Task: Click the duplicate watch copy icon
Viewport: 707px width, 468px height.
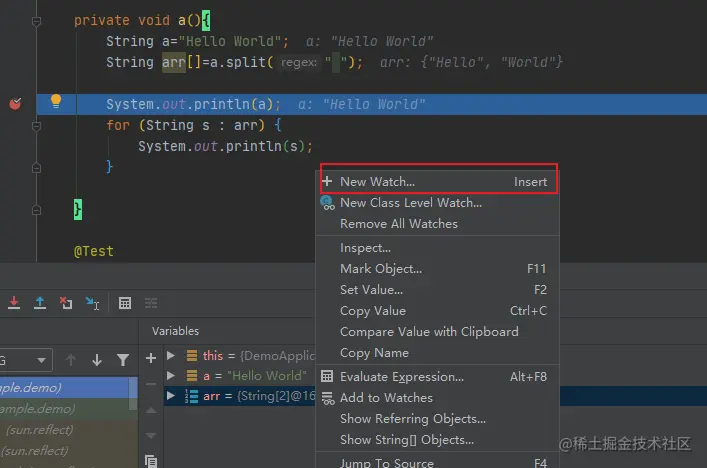Action: [x=151, y=461]
